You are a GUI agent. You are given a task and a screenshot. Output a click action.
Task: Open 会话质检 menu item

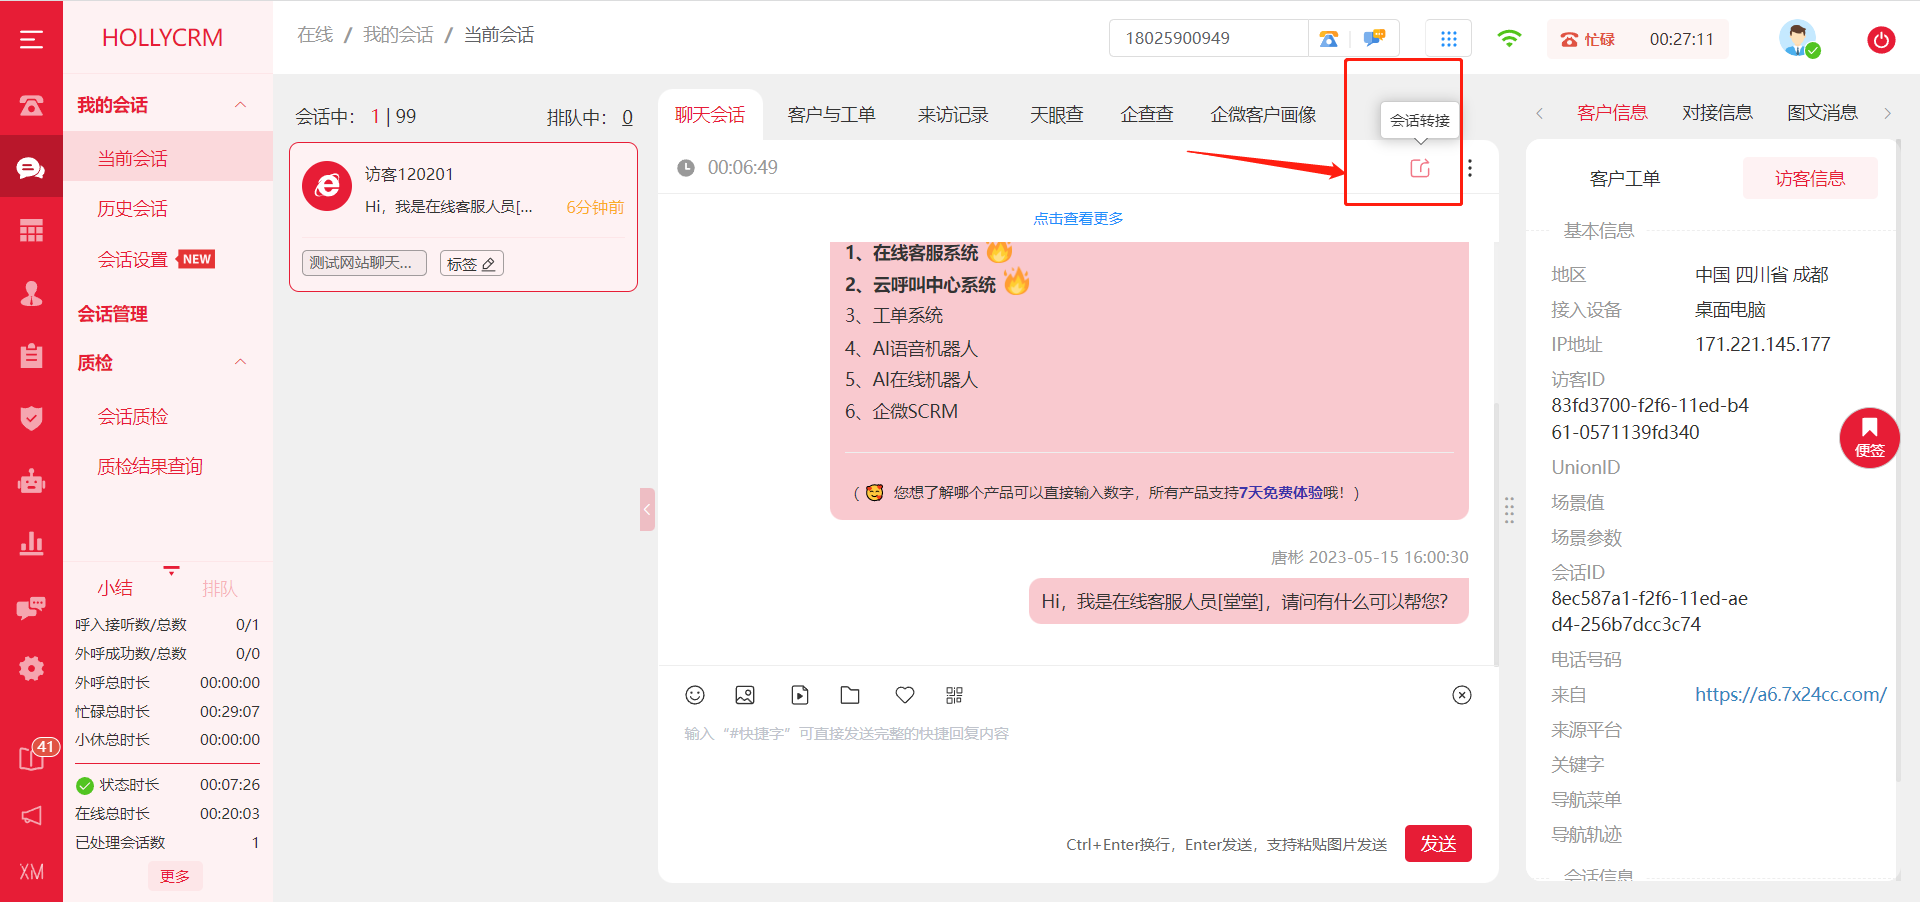[132, 416]
